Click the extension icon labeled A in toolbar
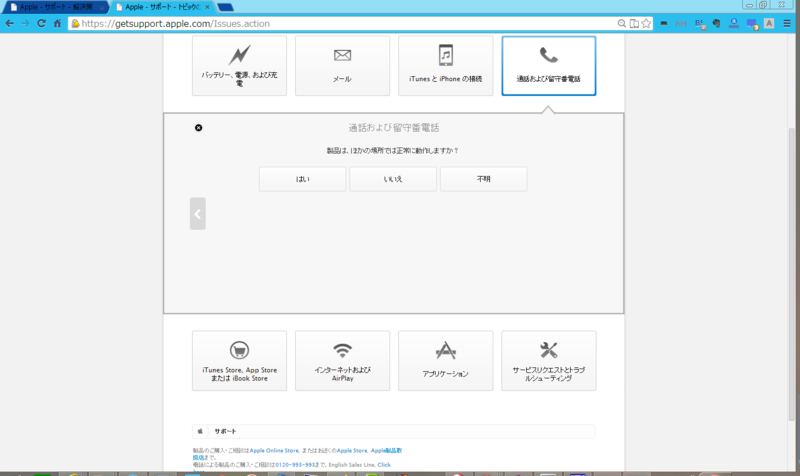The height and width of the screenshot is (476, 800). pos(769,23)
